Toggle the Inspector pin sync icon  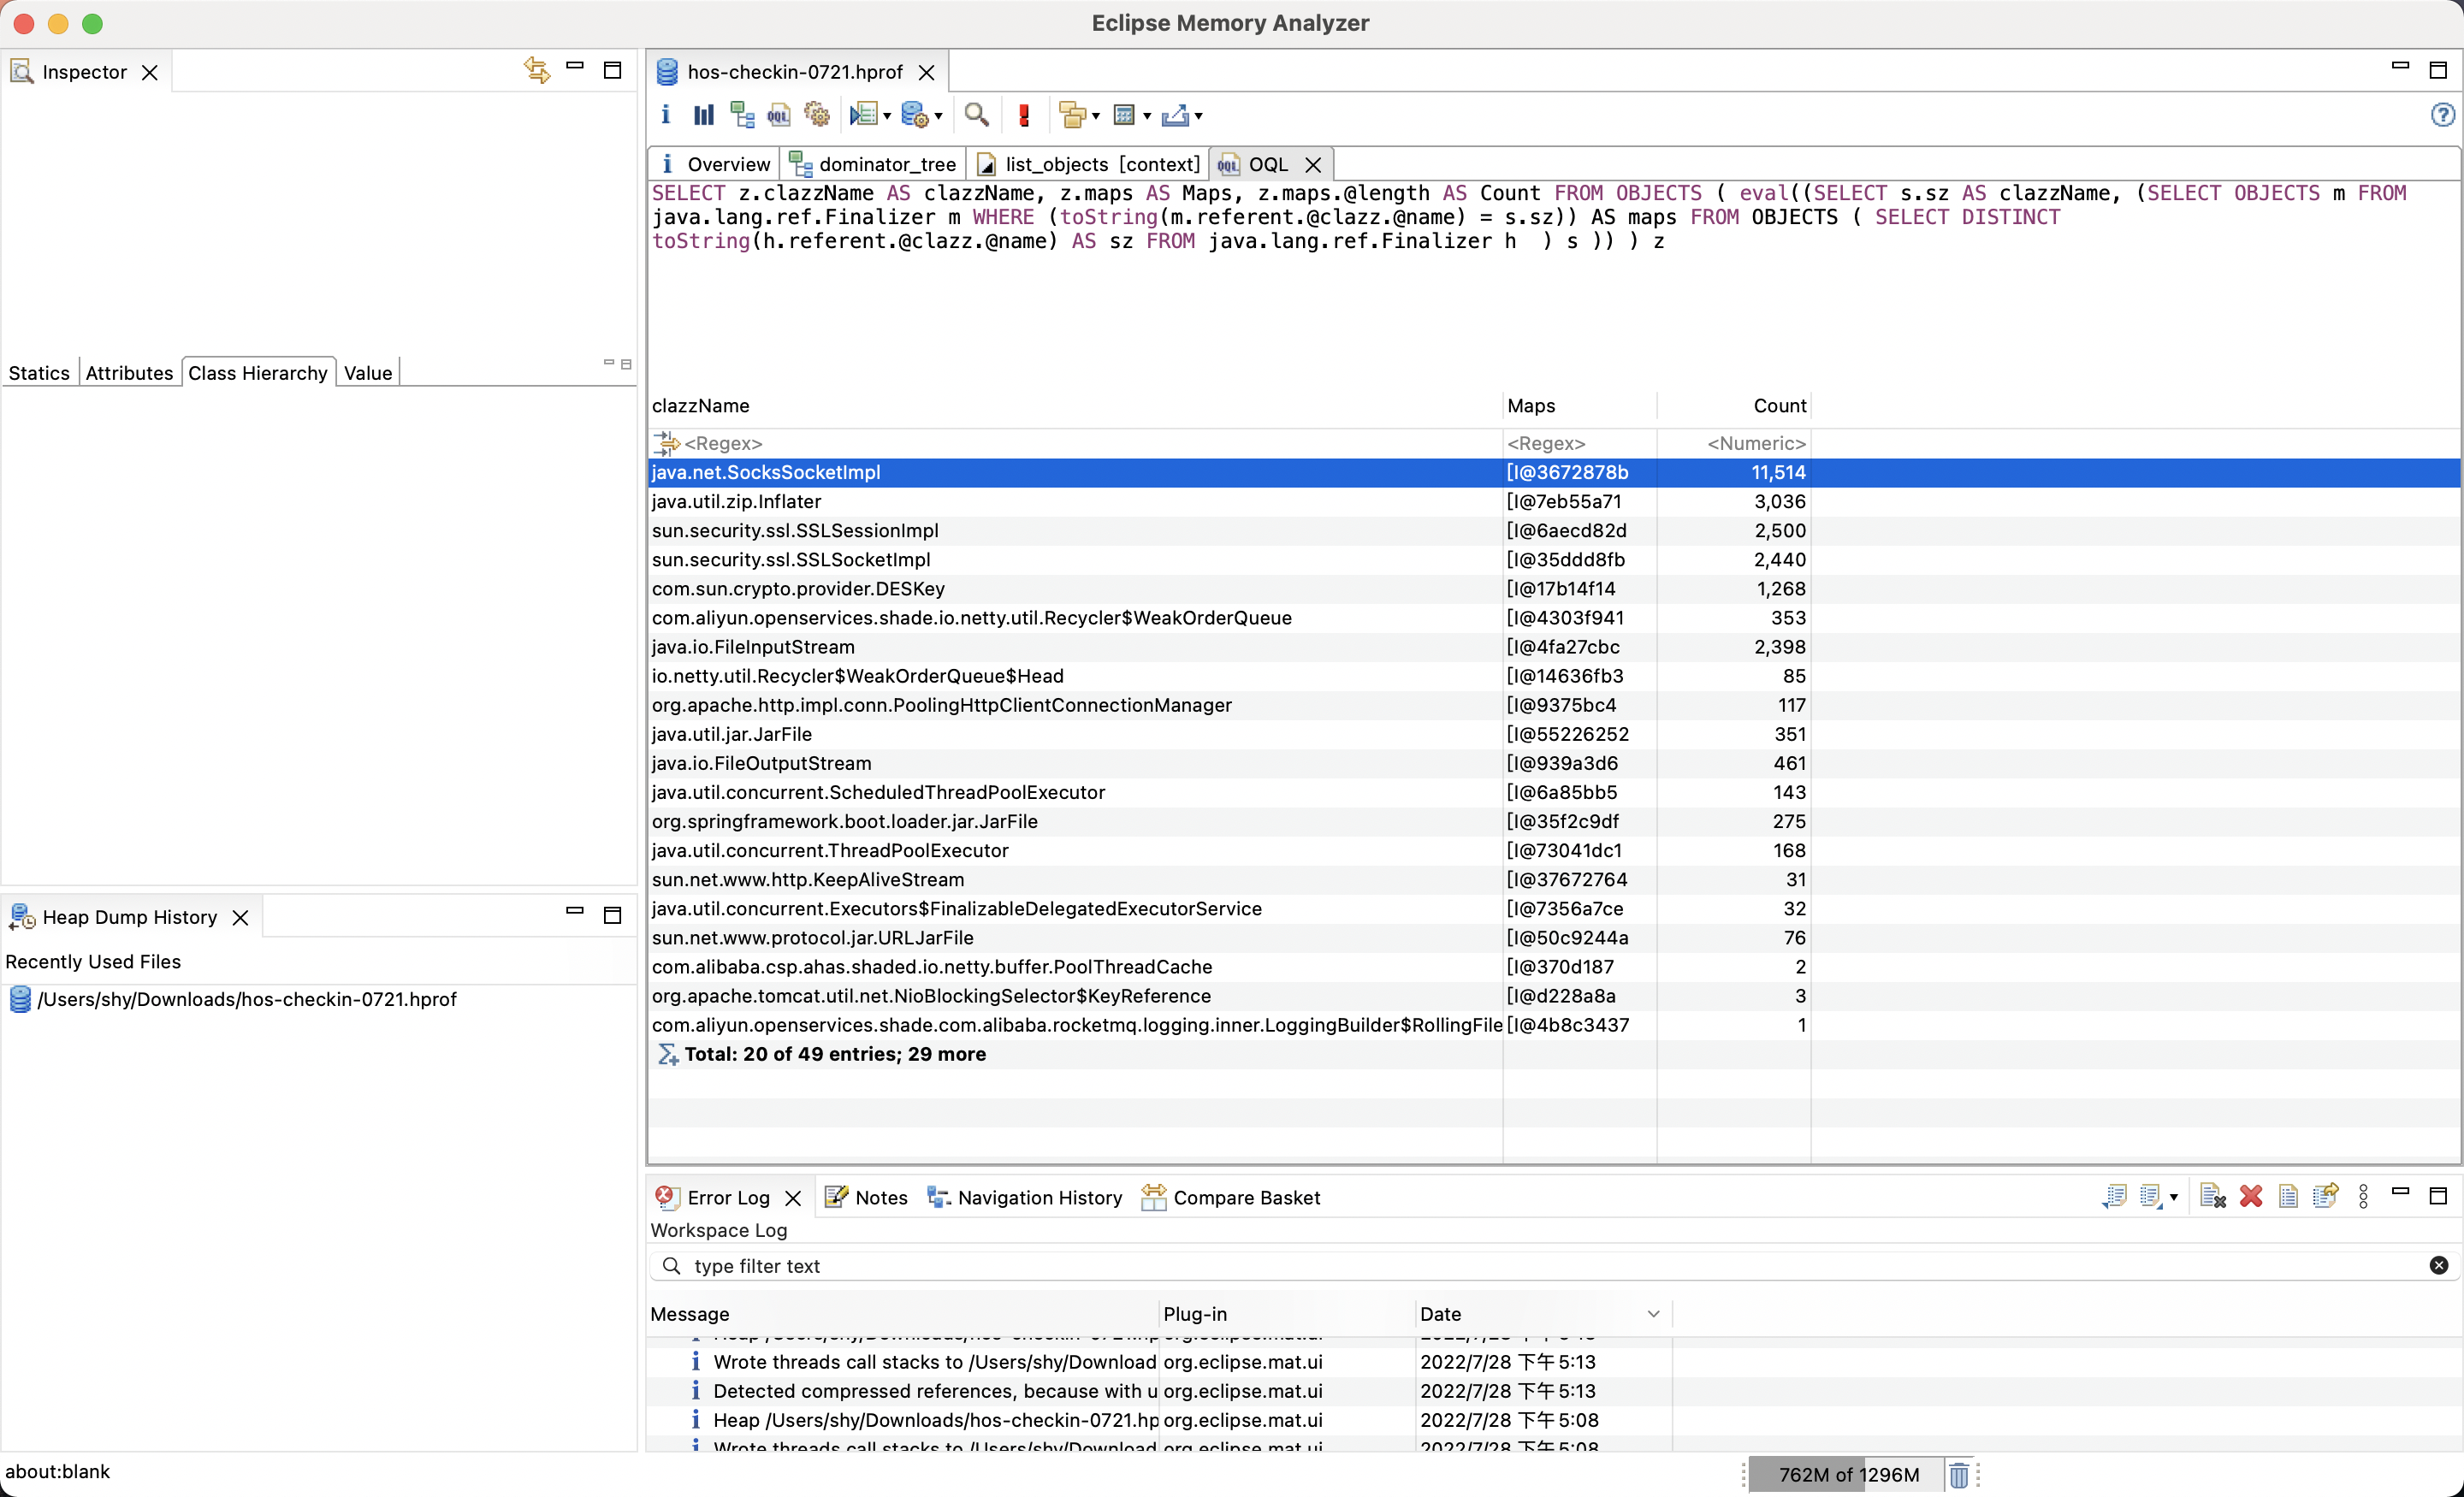tap(537, 70)
